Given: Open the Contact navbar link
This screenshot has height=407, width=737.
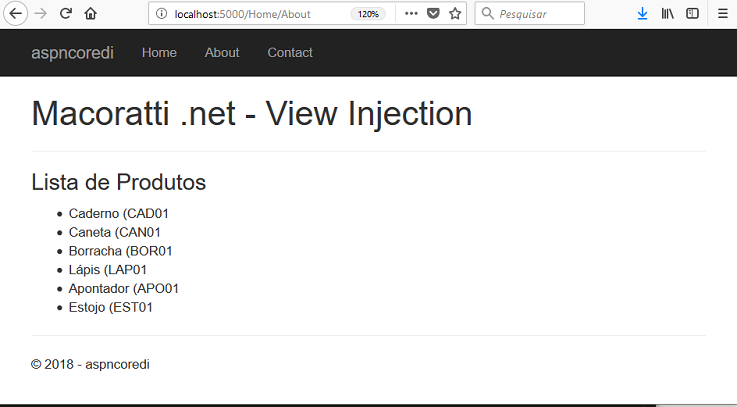Looking at the screenshot, I should 290,53.
